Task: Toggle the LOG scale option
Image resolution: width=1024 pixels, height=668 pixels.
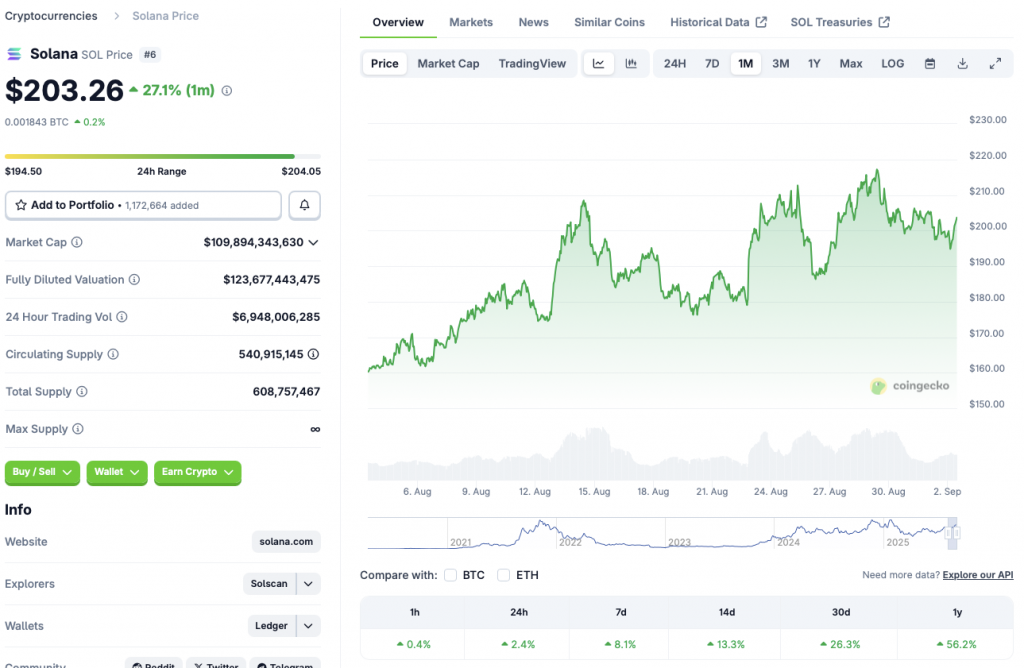Action: pos(893,63)
